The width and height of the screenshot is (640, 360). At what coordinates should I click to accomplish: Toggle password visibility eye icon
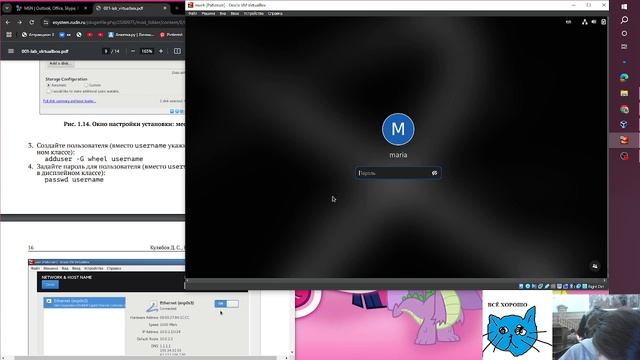click(x=435, y=173)
